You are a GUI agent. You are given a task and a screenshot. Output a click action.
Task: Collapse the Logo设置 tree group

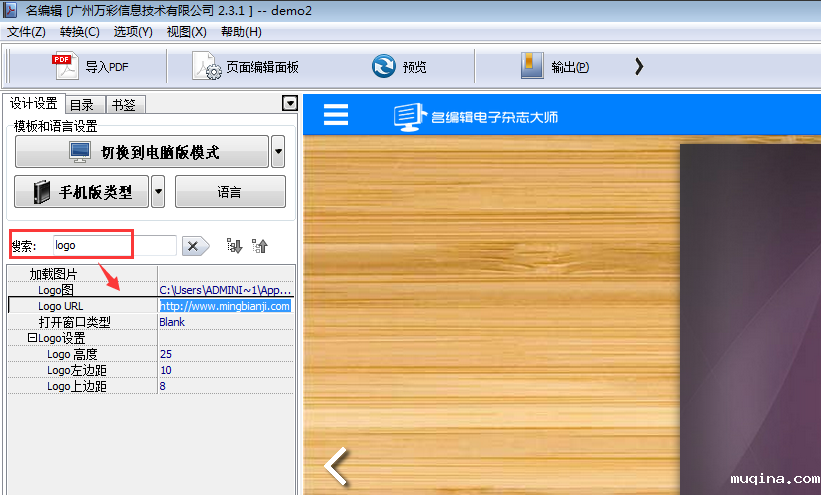pyautogui.click(x=30, y=339)
